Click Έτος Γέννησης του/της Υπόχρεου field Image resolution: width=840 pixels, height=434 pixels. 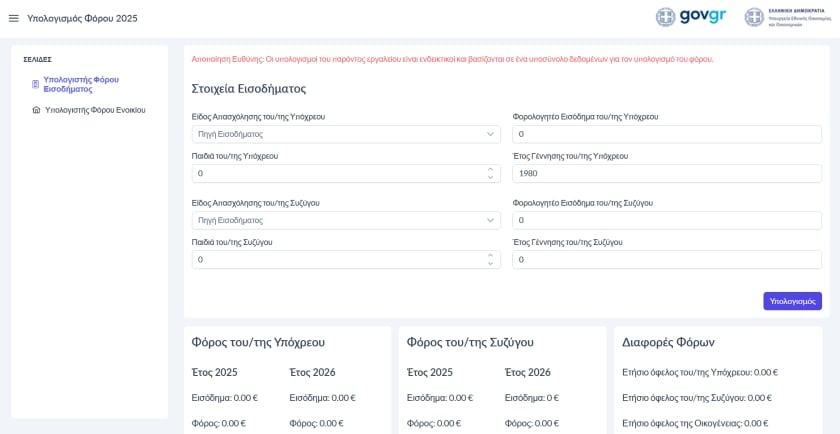pos(666,173)
